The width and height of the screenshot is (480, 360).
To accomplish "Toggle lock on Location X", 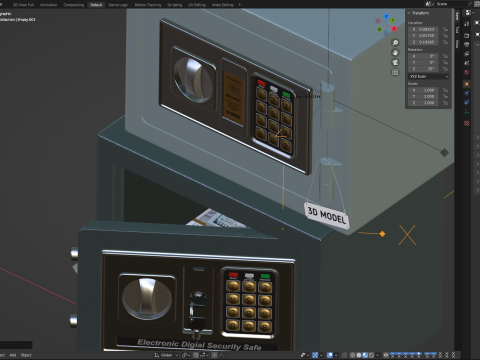I will tap(445, 29).
